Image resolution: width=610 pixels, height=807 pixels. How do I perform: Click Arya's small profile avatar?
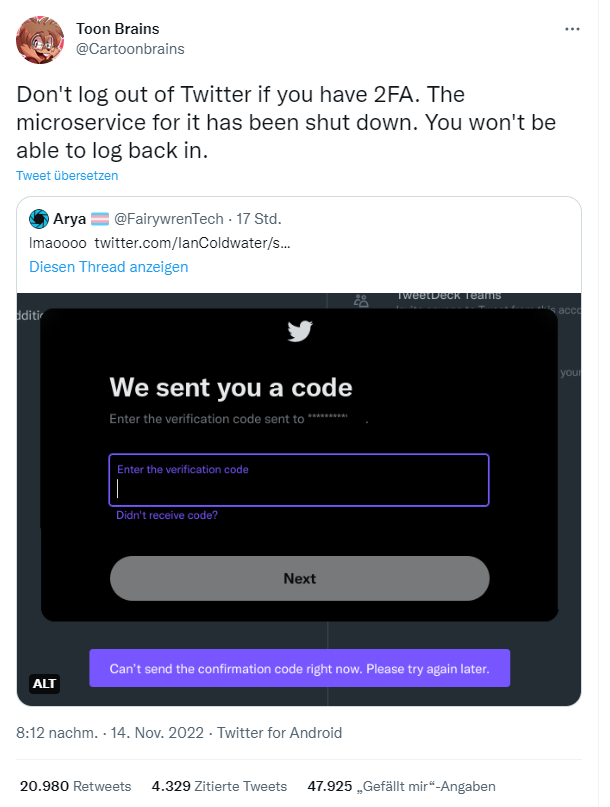39,219
